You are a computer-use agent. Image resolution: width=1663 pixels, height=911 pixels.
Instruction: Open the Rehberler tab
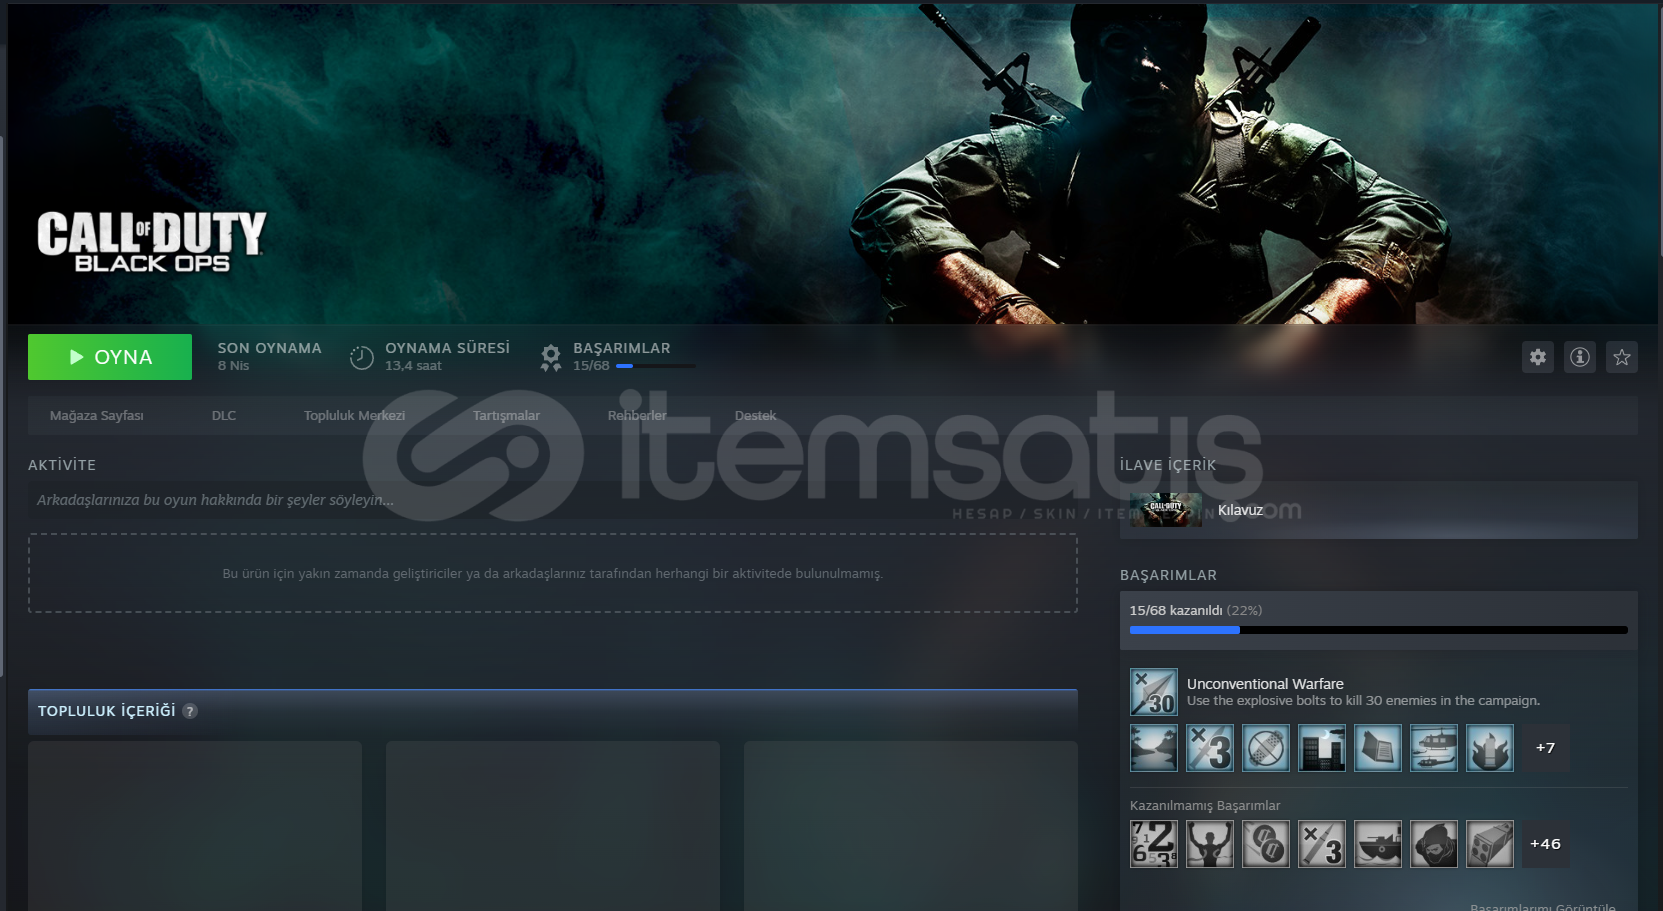point(637,416)
